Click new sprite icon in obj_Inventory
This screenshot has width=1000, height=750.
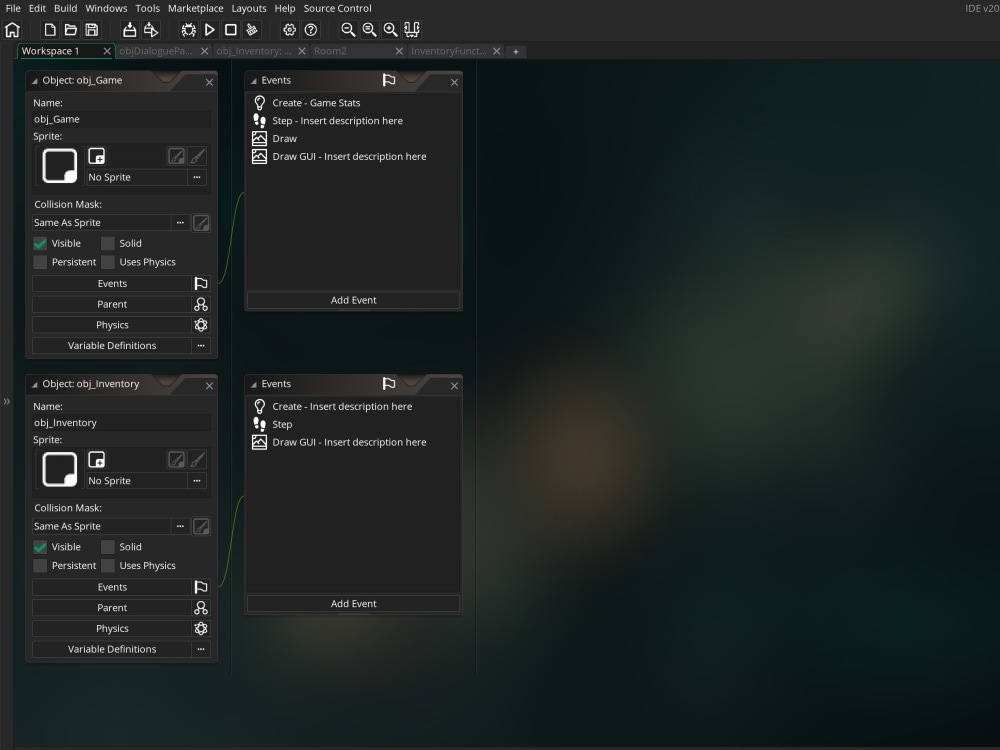click(x=97, y=459)
